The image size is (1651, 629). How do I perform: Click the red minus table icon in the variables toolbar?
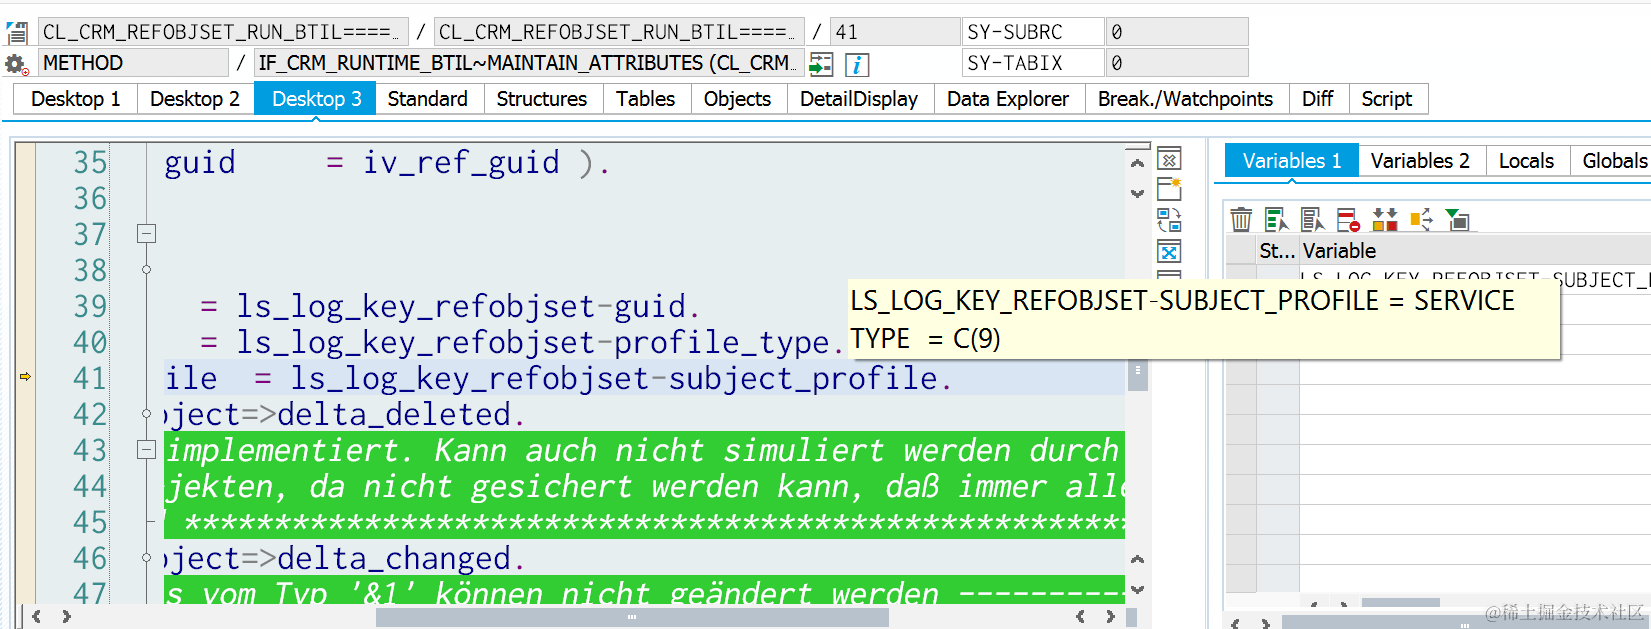point(1348,219)
